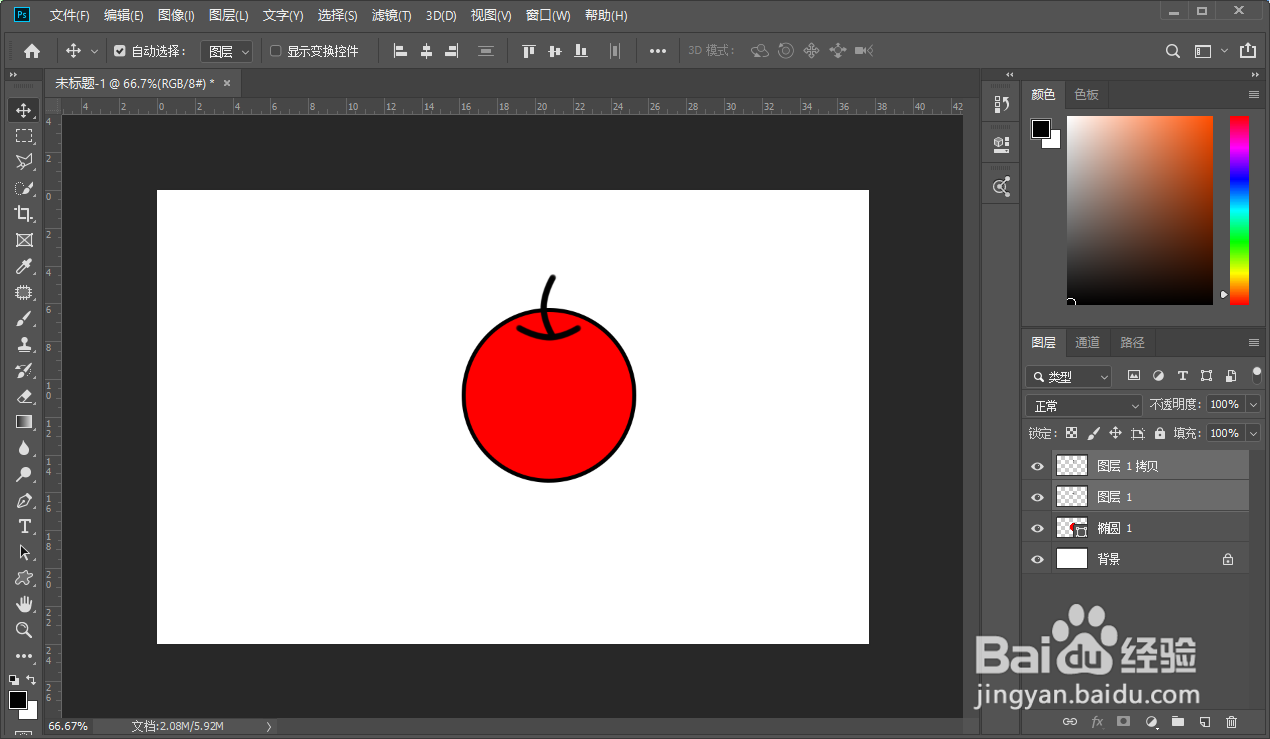Image resolution: width=1270 pixels, height=739 pixels.
Task: Select the Brush tool
Action: pyautogui.click(x=24, y=318)
